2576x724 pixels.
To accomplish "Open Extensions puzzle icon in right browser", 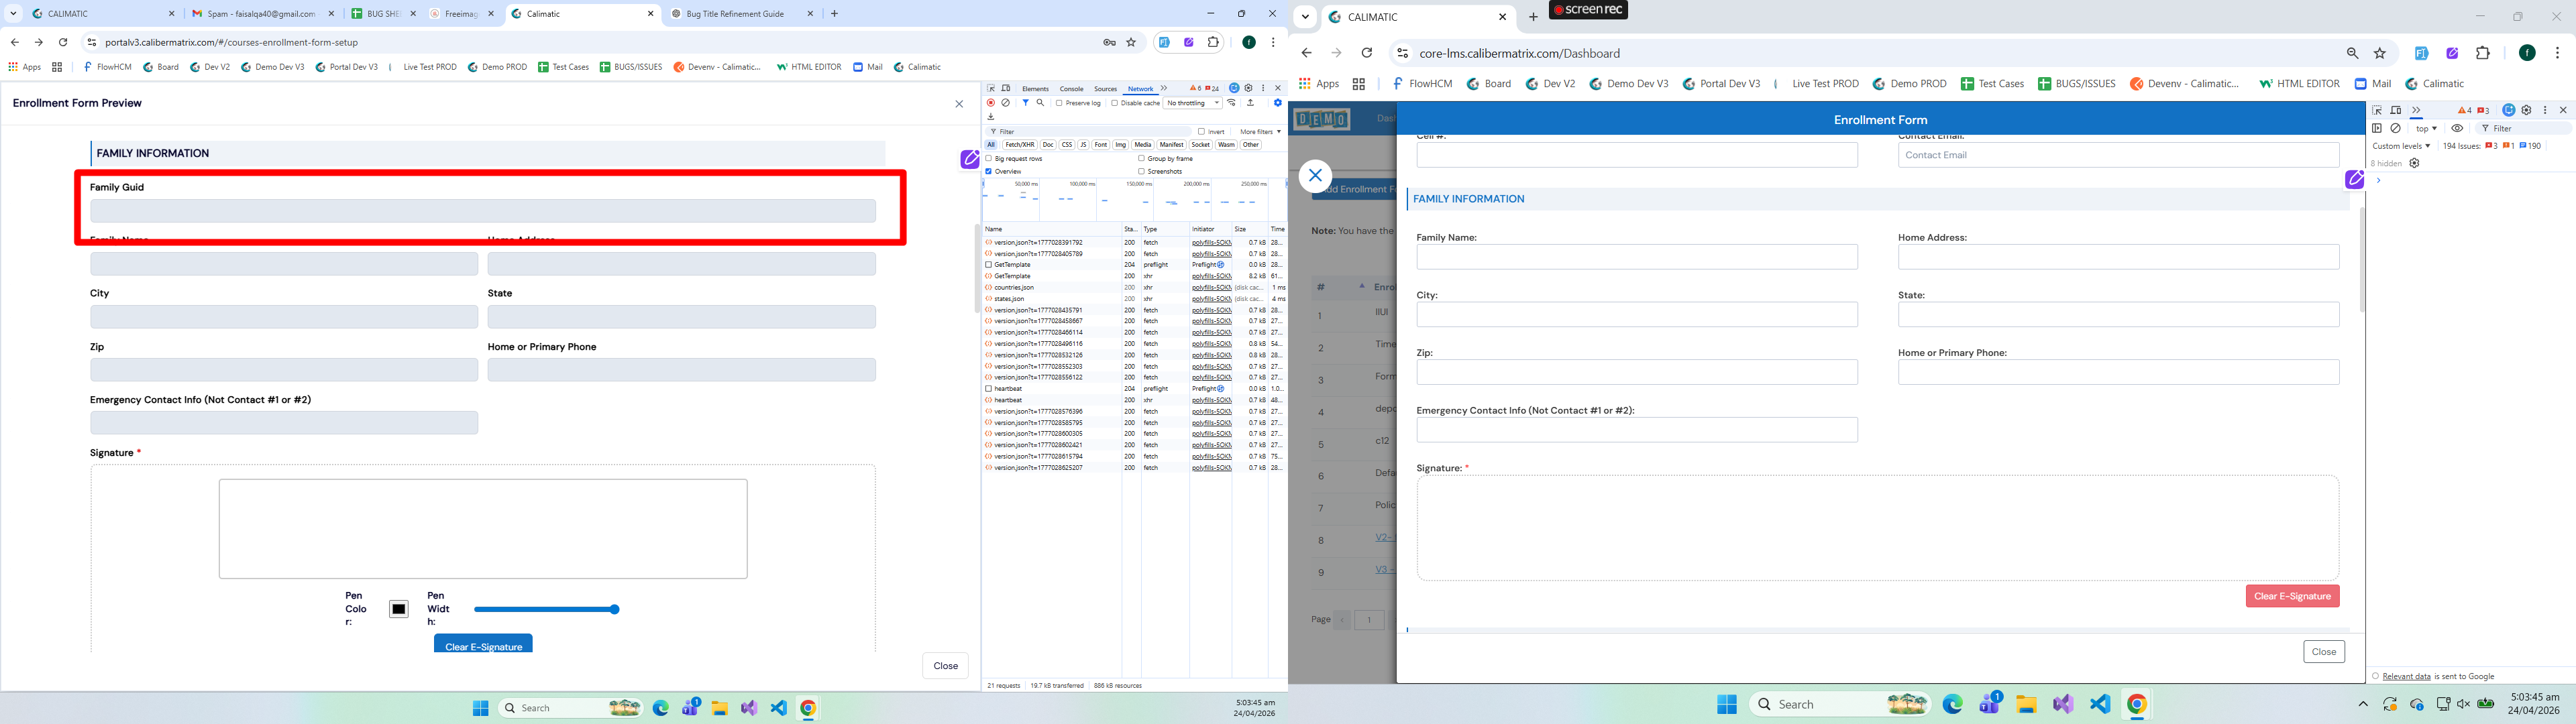I will [x=2483, y=53].
